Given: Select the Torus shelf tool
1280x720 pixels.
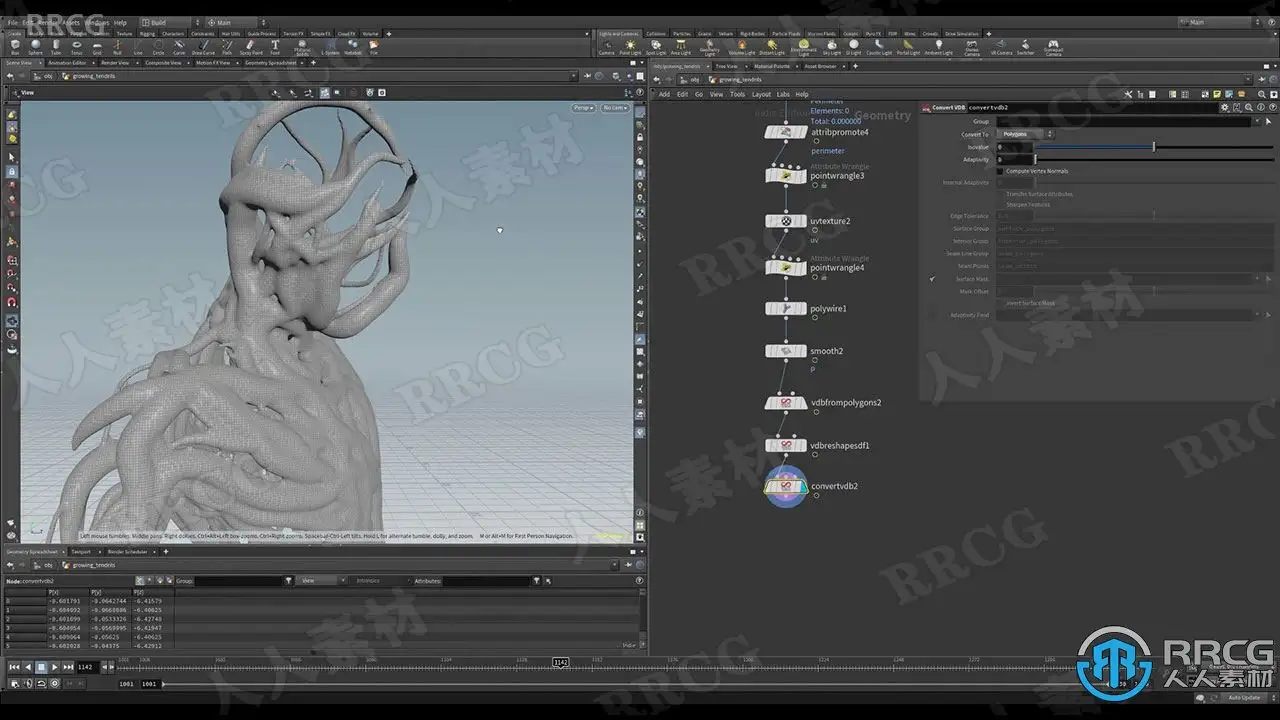Looking at the screenshot, I should 77,46.
